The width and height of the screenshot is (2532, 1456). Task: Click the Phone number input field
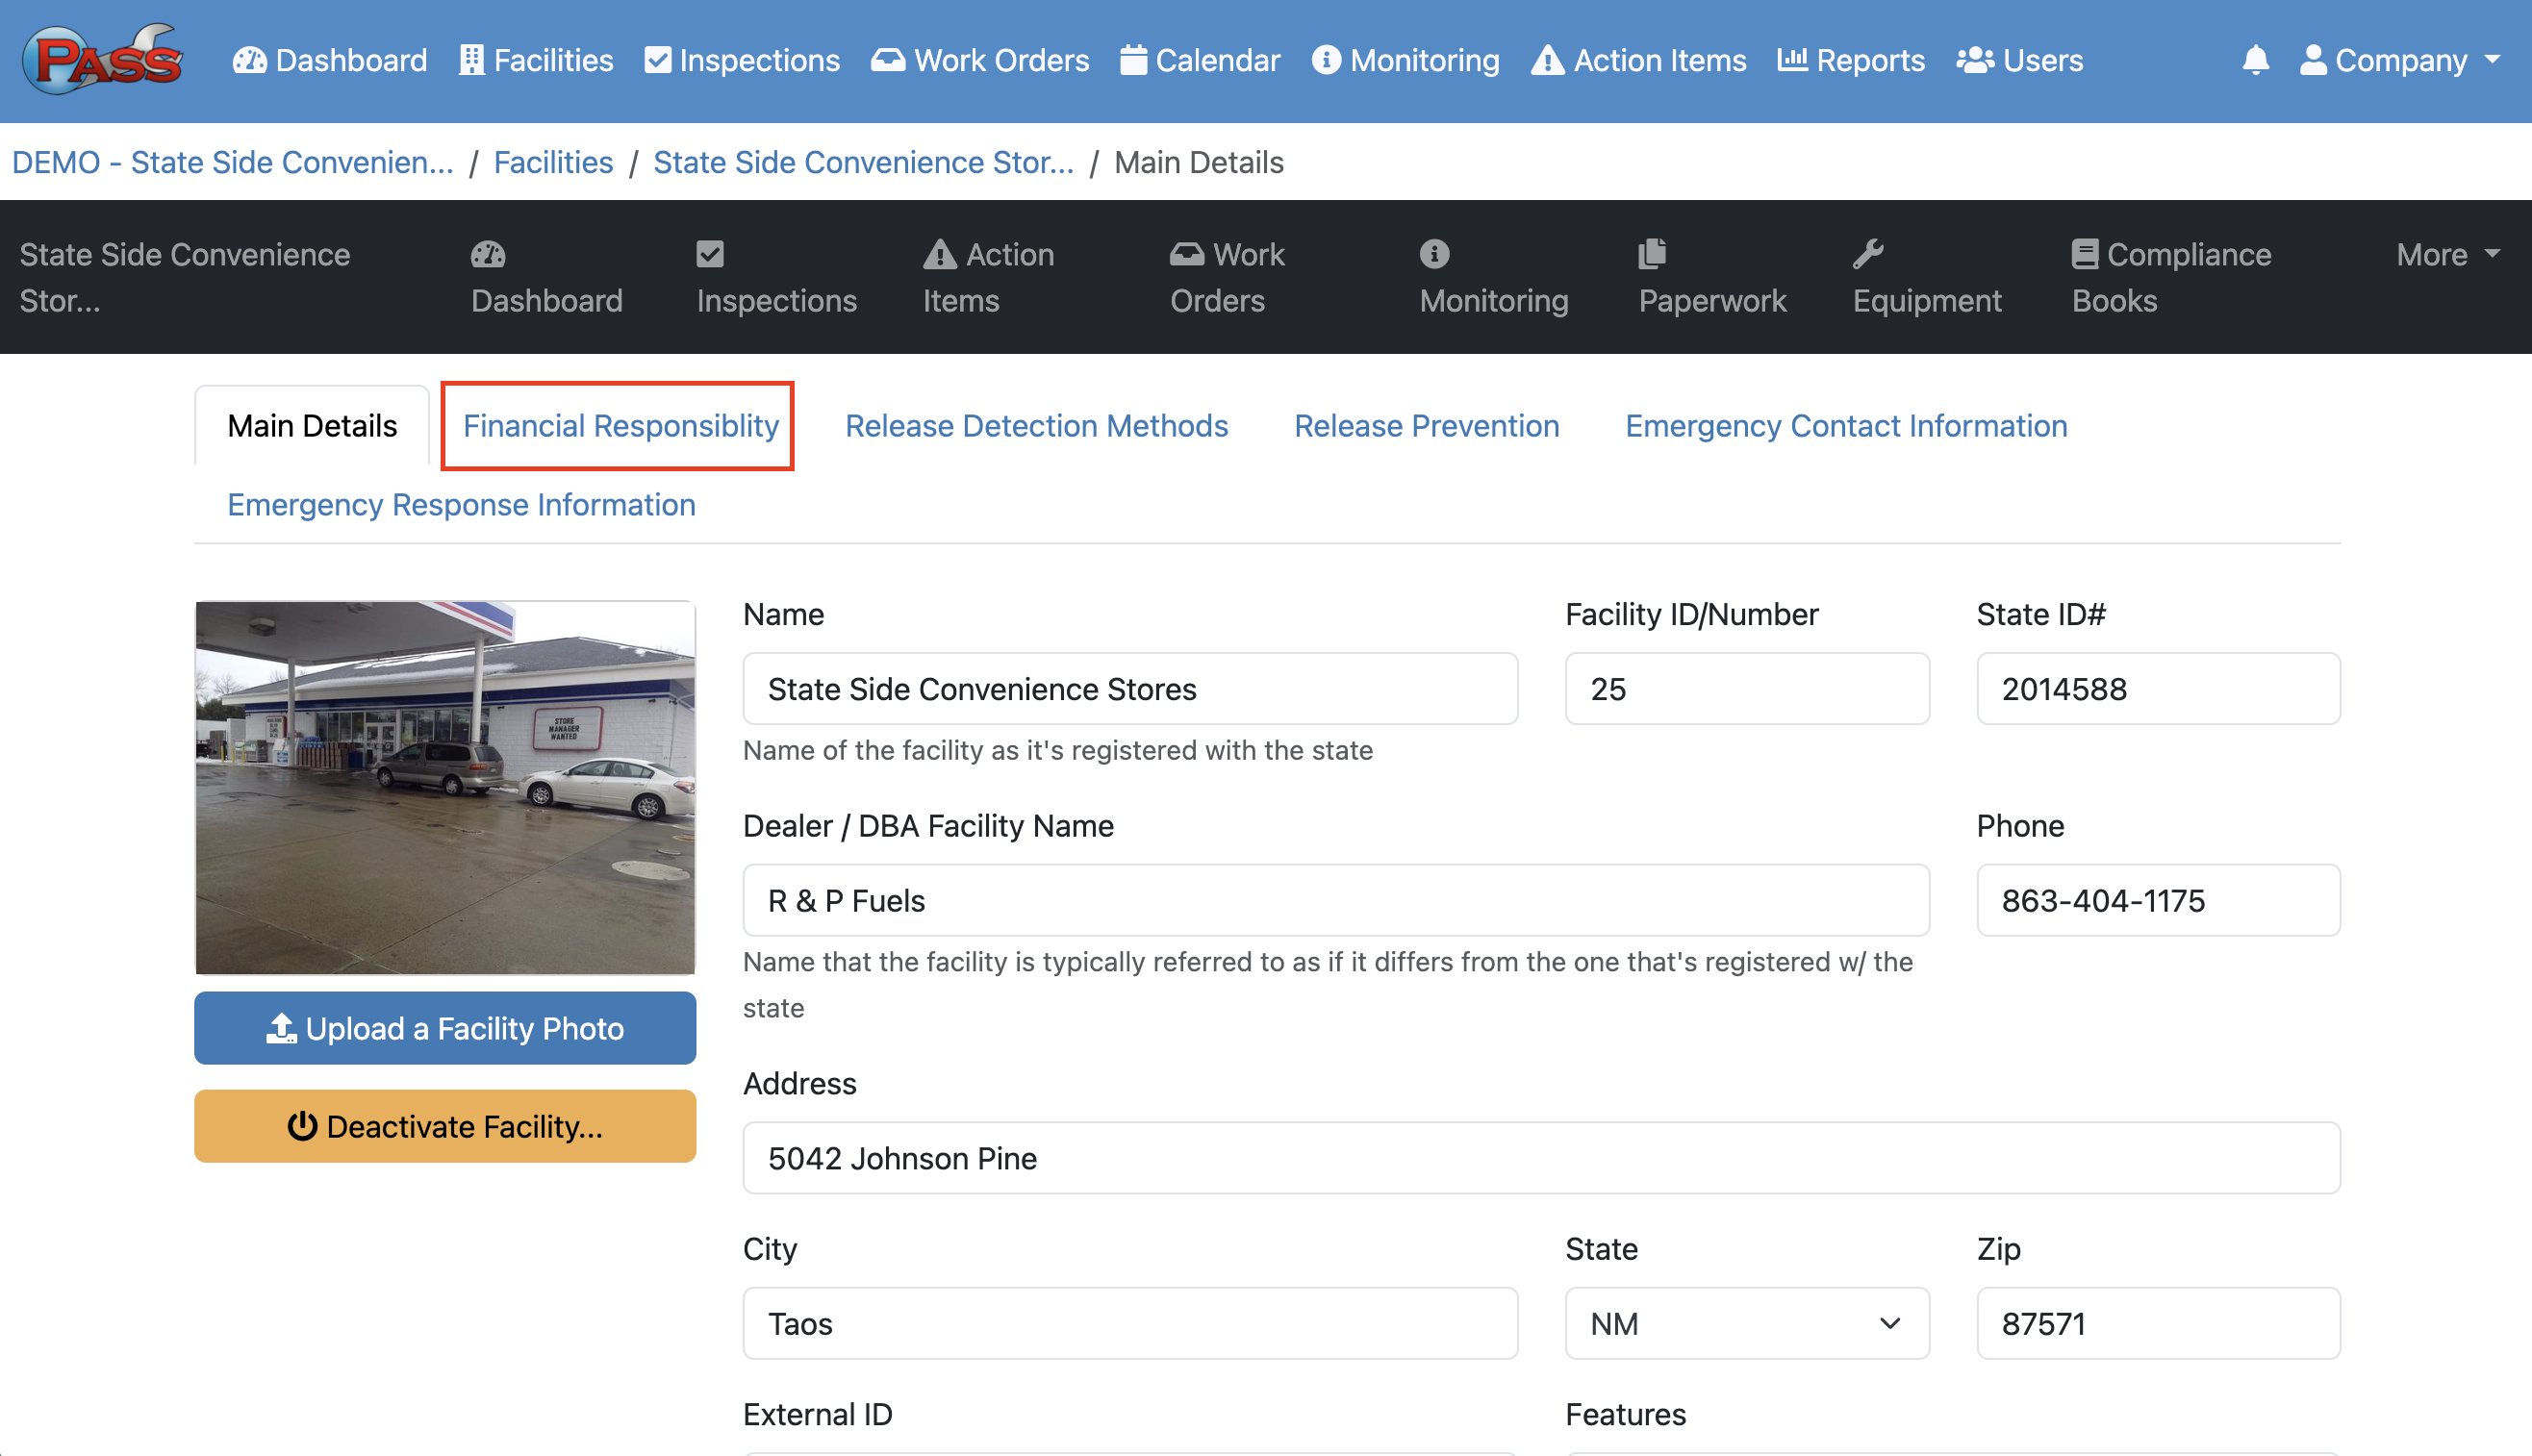2157,900
